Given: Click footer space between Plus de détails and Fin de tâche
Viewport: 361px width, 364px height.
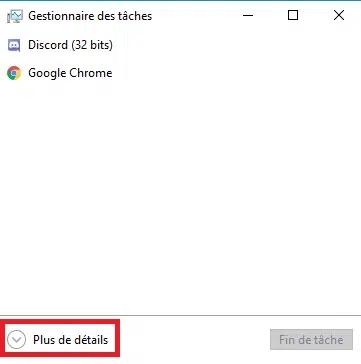Looking at the screenshot, I should (195, 340).
